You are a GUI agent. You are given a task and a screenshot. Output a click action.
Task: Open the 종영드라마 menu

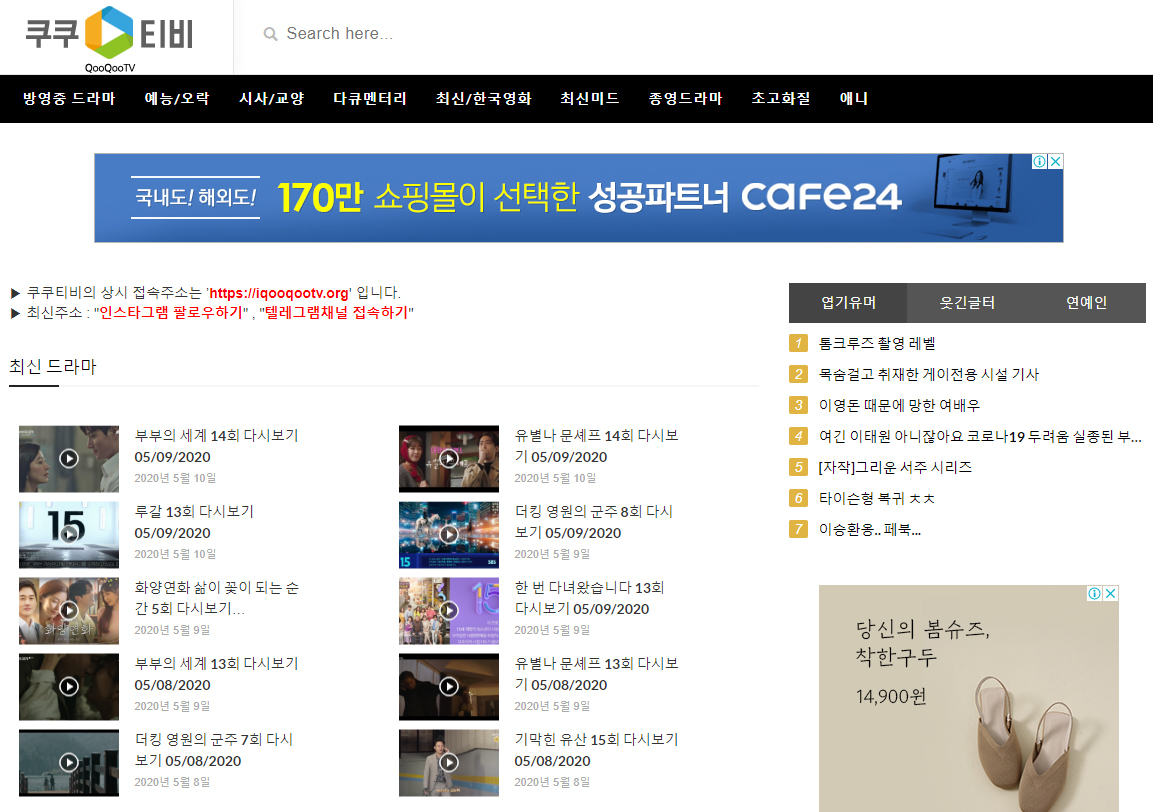pyautogui.click(x=685, y=99)
